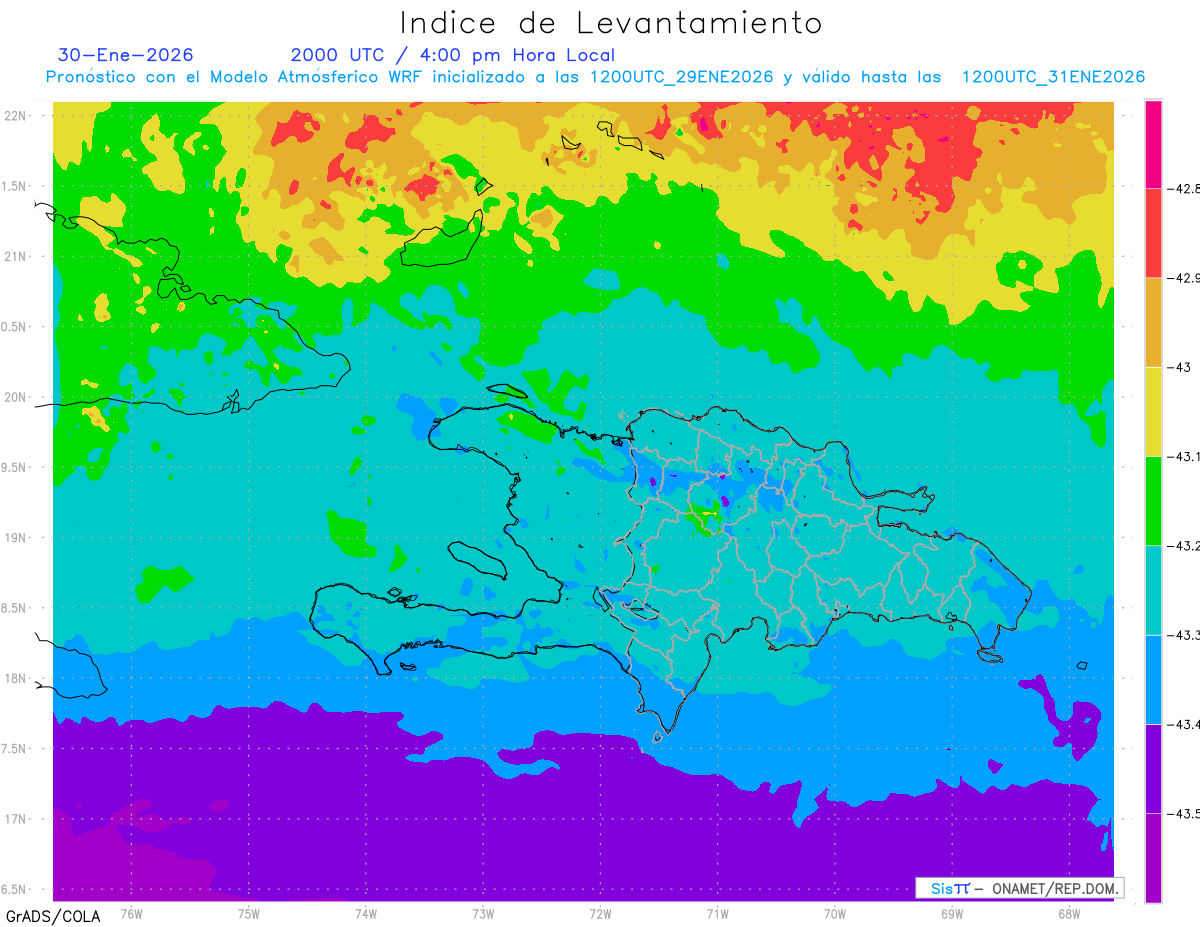Pick the red legend swatch below -42.8
Screen dimensions: 1200x927
click(x=1153, y=233)
